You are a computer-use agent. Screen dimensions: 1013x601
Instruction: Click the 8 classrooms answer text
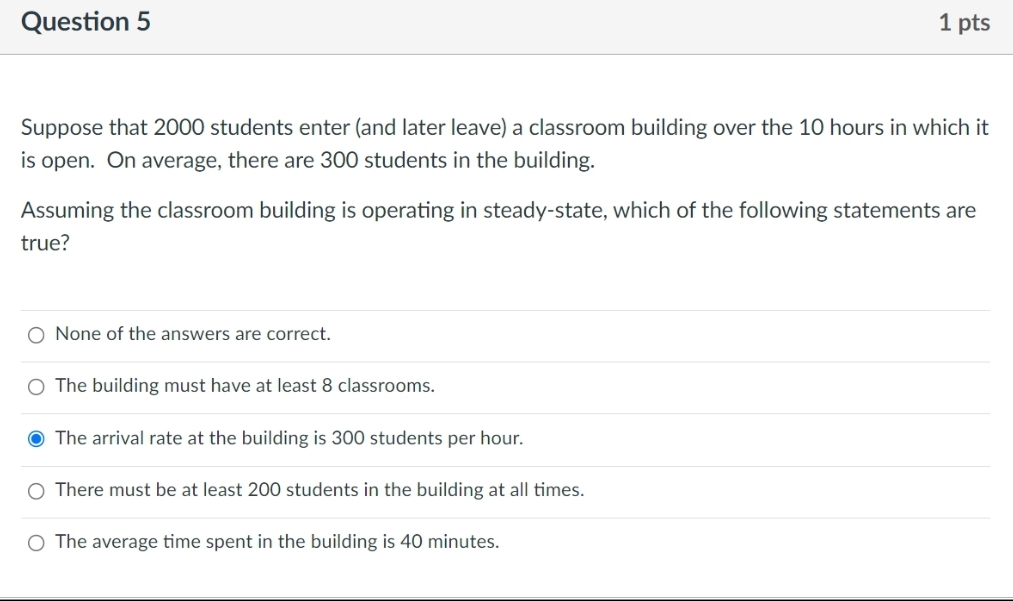point(245,385)
